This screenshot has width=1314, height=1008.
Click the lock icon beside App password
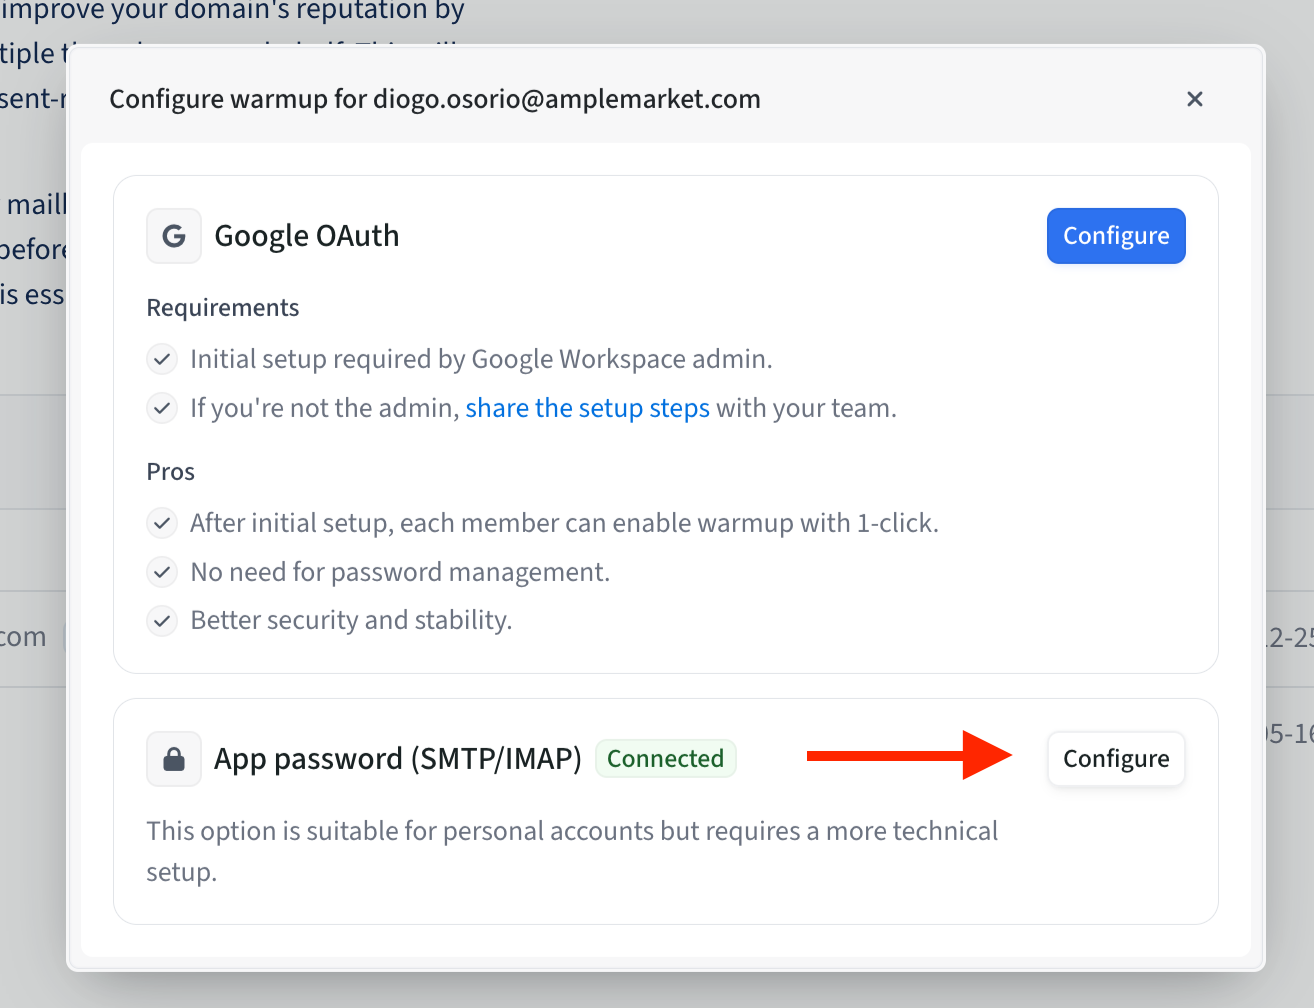[x=174, y=759]
